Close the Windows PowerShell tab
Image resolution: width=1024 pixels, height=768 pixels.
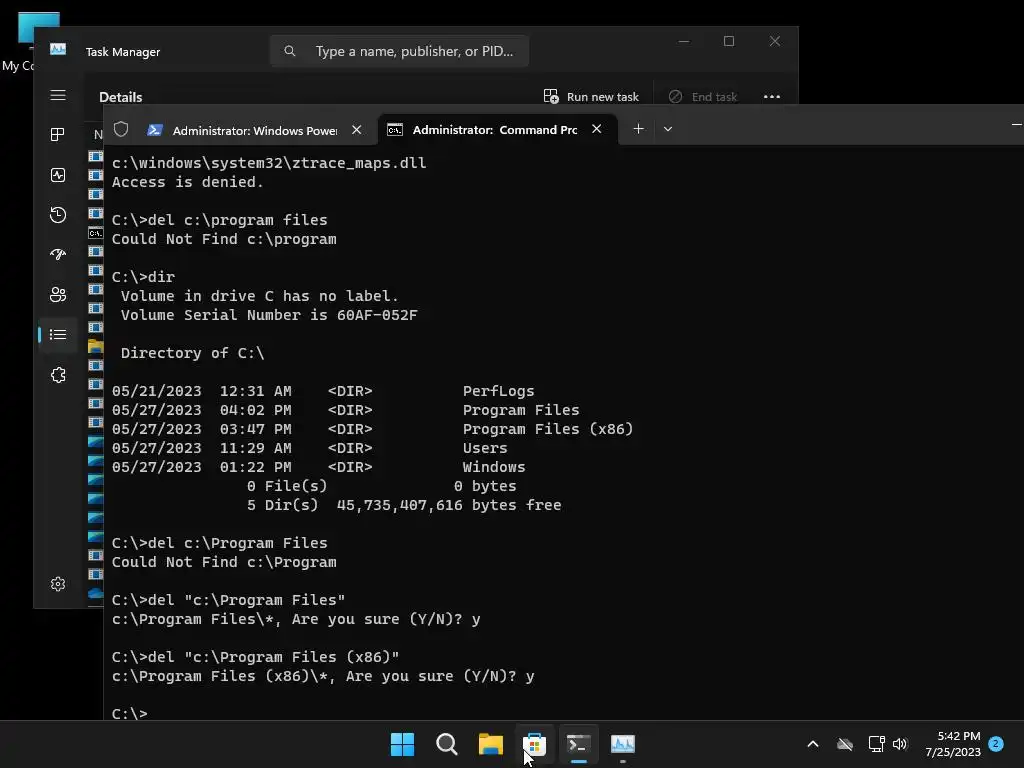(x=357, y=130)
